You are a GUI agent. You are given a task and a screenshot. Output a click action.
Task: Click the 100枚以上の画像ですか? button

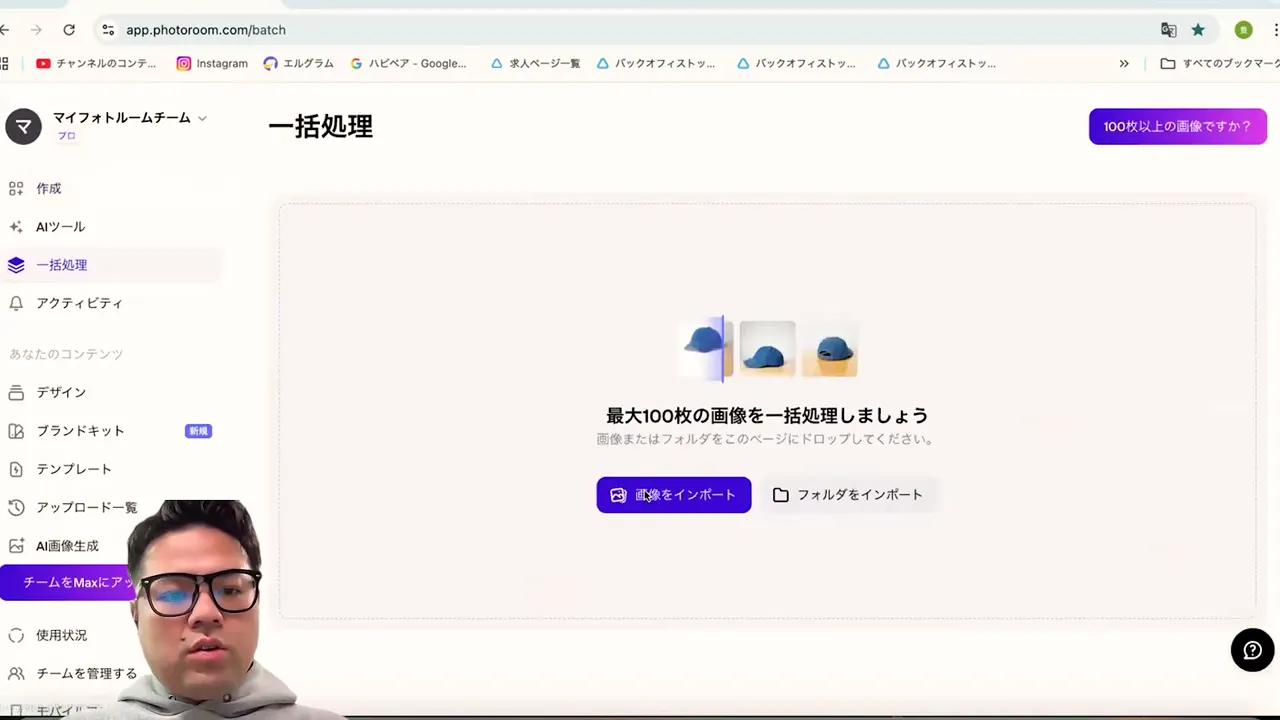click(1177, 126)
